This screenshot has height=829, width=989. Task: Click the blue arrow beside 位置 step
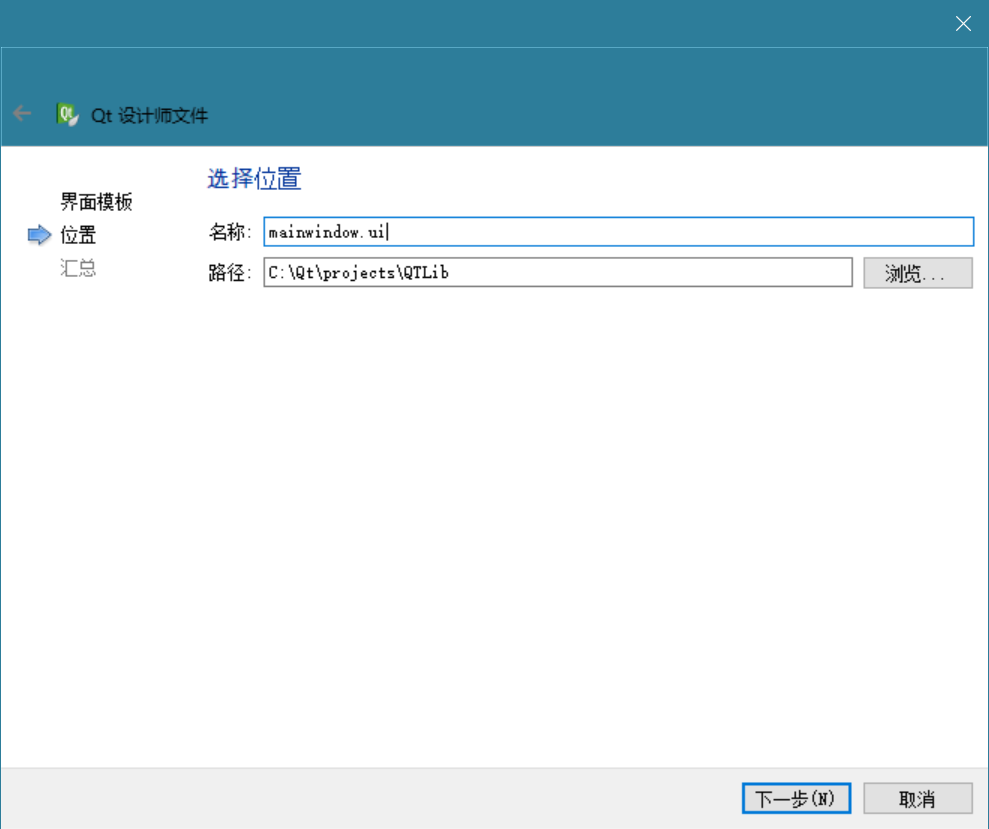[x=39, y=236]
